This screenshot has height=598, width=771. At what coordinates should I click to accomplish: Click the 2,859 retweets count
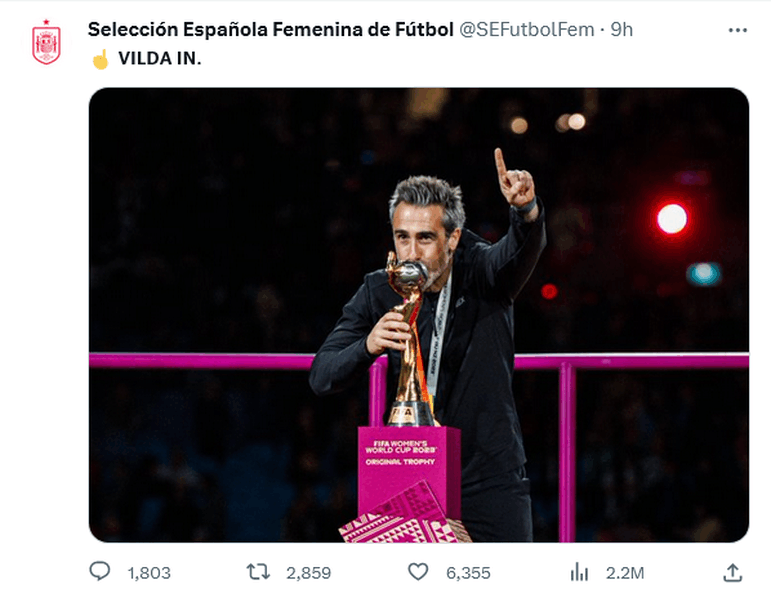(x=308, y=573)
